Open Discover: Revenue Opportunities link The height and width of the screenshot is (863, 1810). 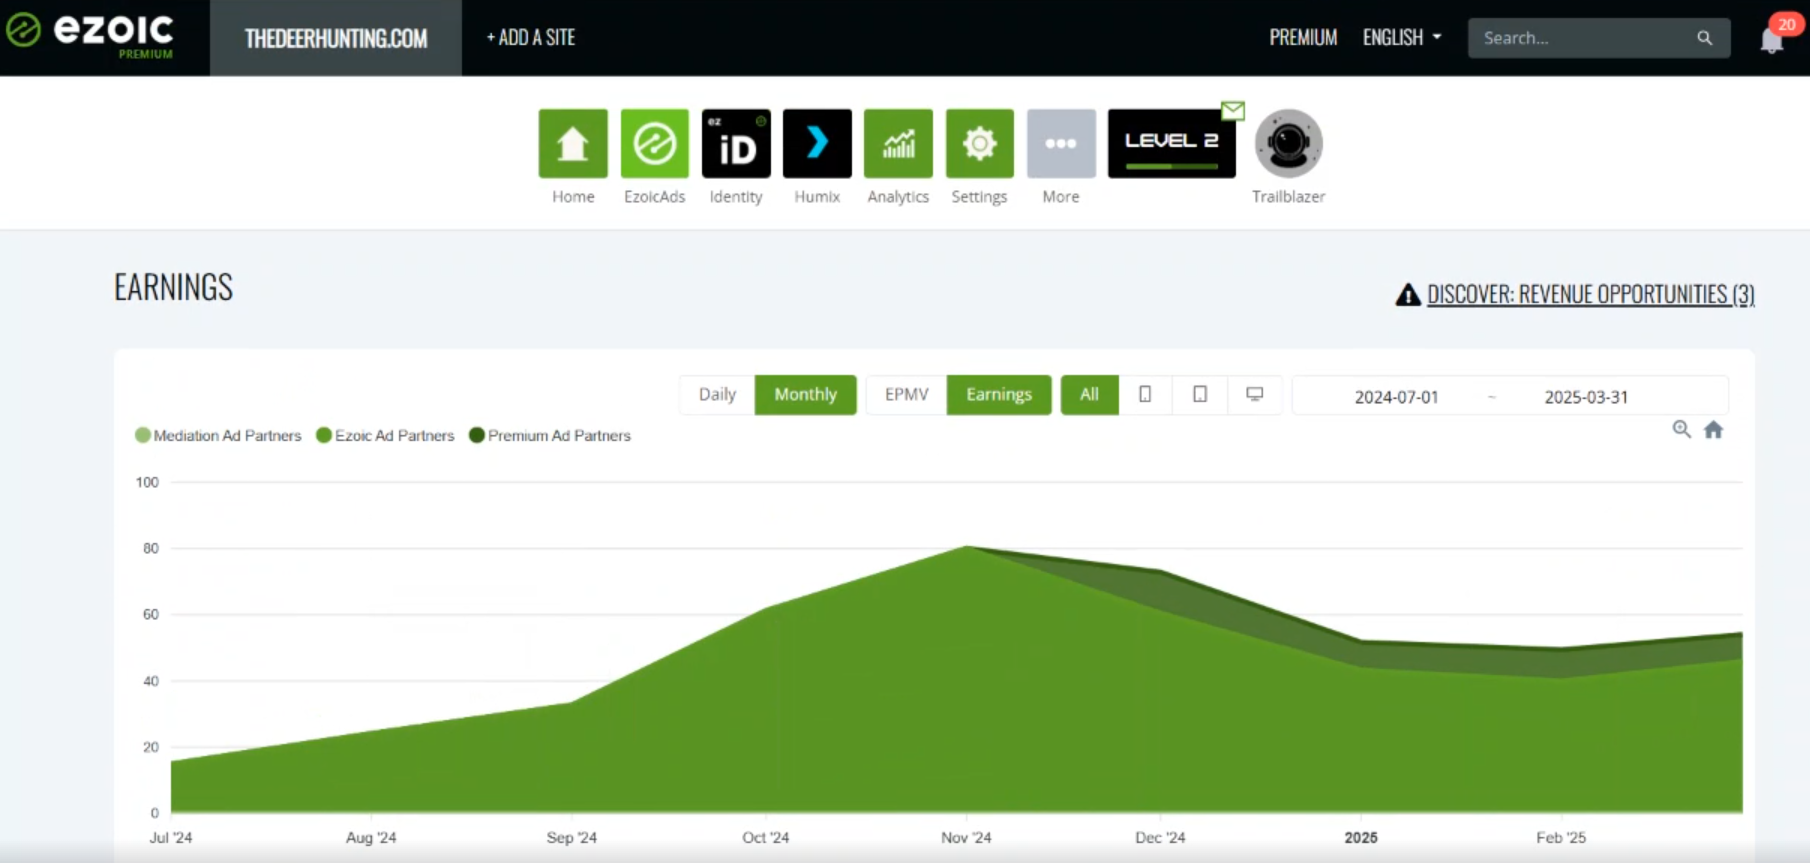click(1590, 294)
